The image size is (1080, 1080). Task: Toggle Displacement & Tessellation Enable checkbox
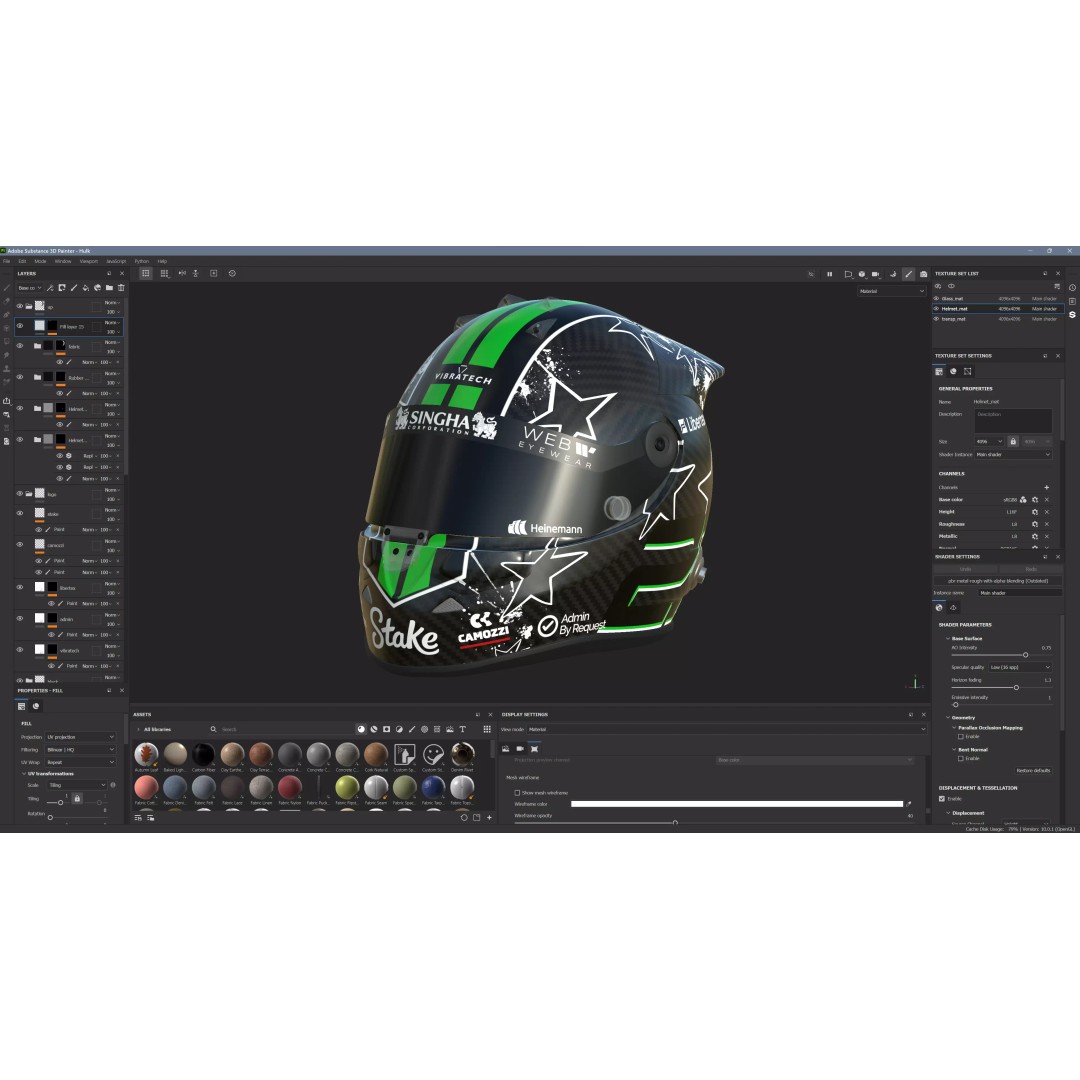pos(942,799)
